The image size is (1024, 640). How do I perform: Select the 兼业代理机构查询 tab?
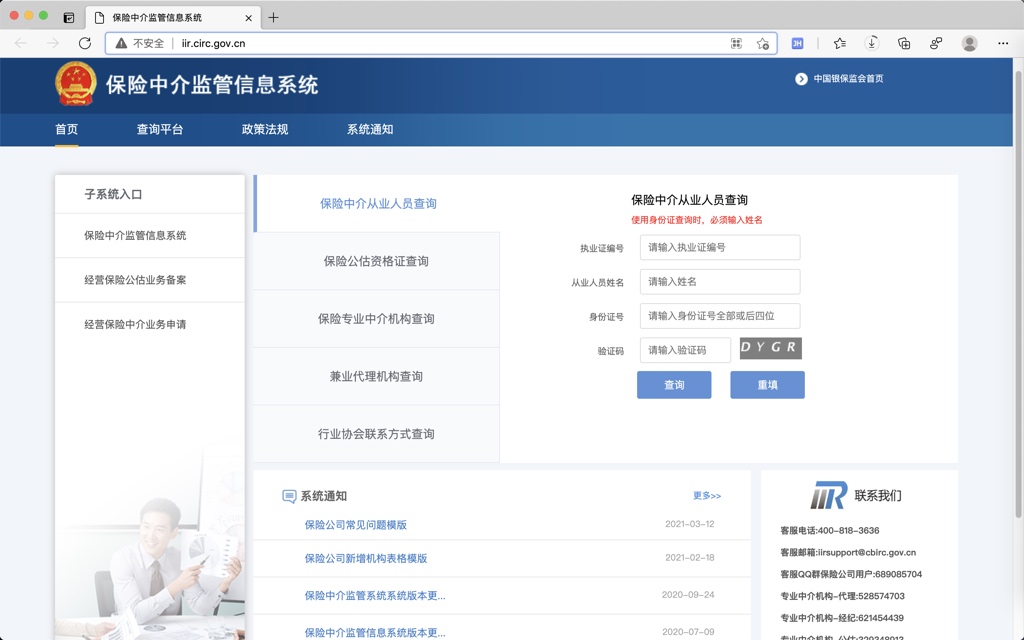click(376, 376)
